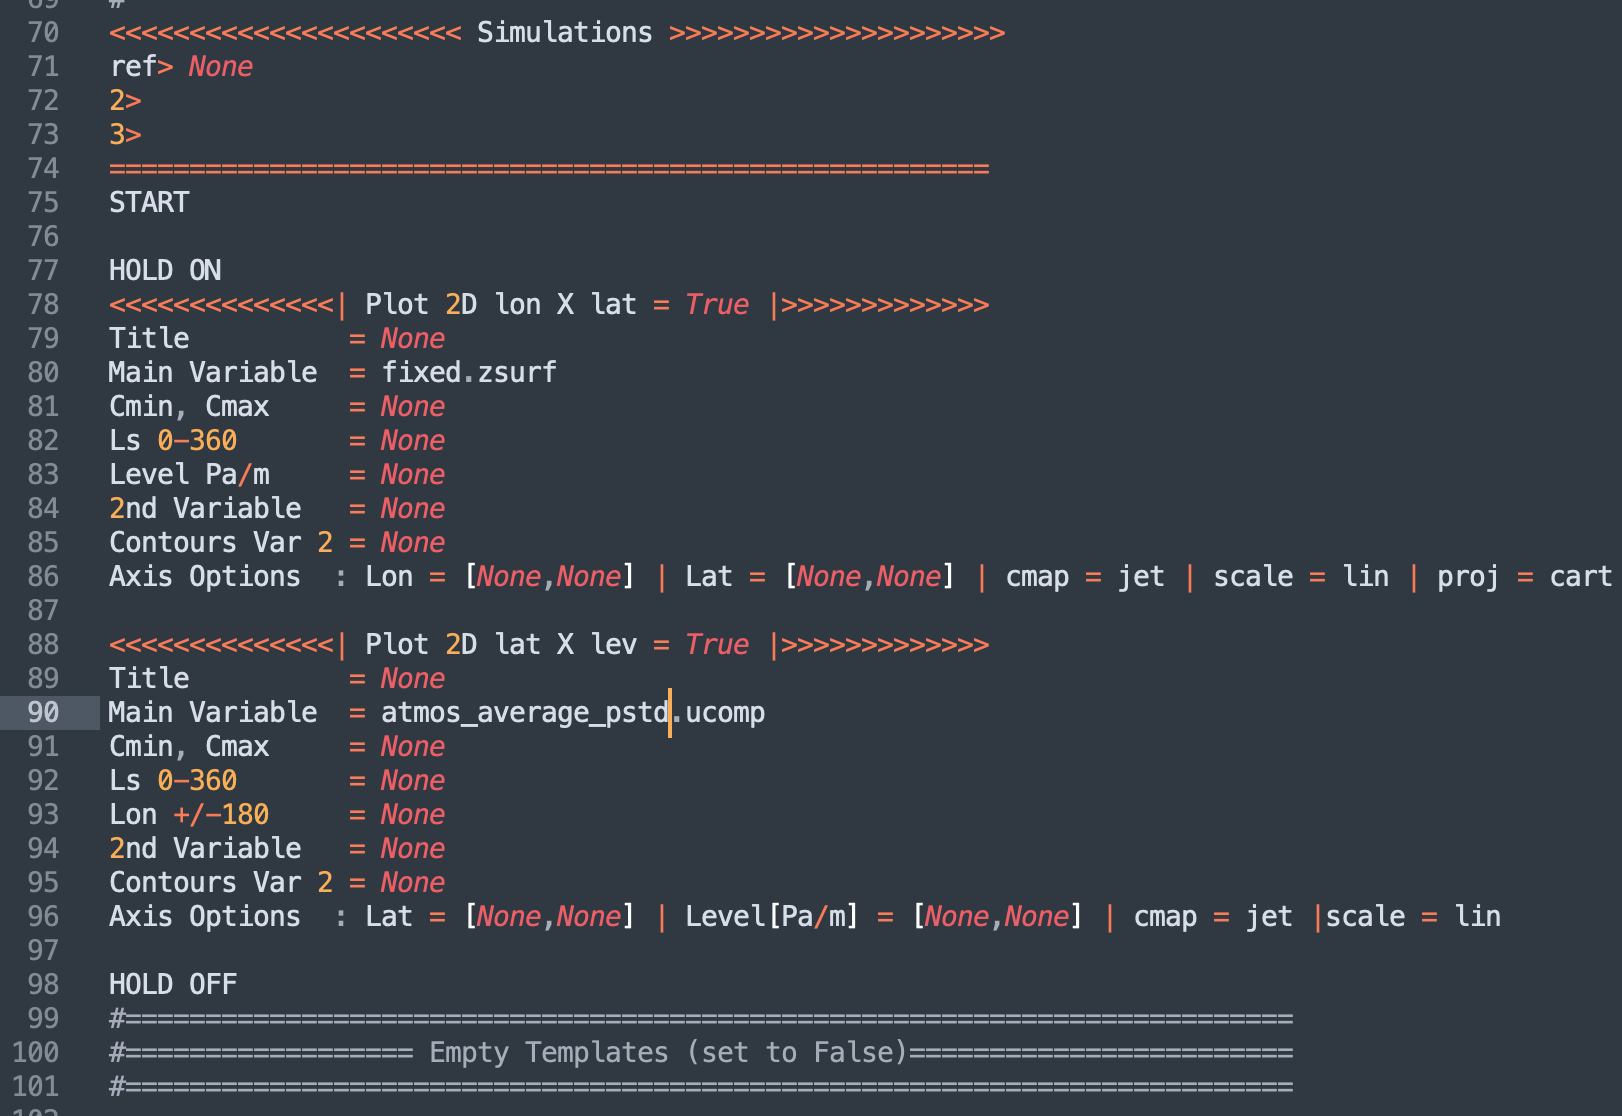
Task: Click 'fixed.zsurf' main variable value
Action: (469, 373)
